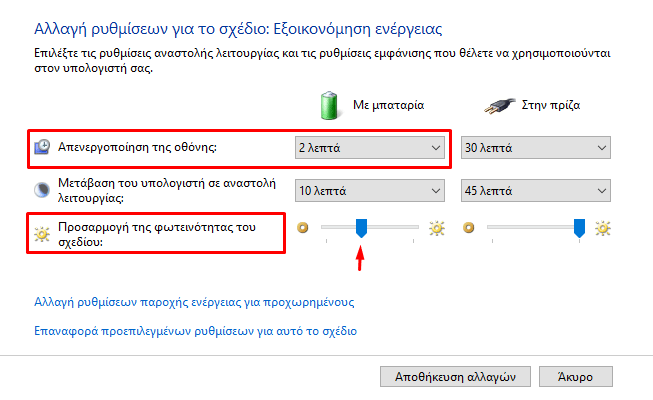Click the 'Άκυρο' button
The width and height of the screenshot is (653, 400).
[x=576, y=377]
